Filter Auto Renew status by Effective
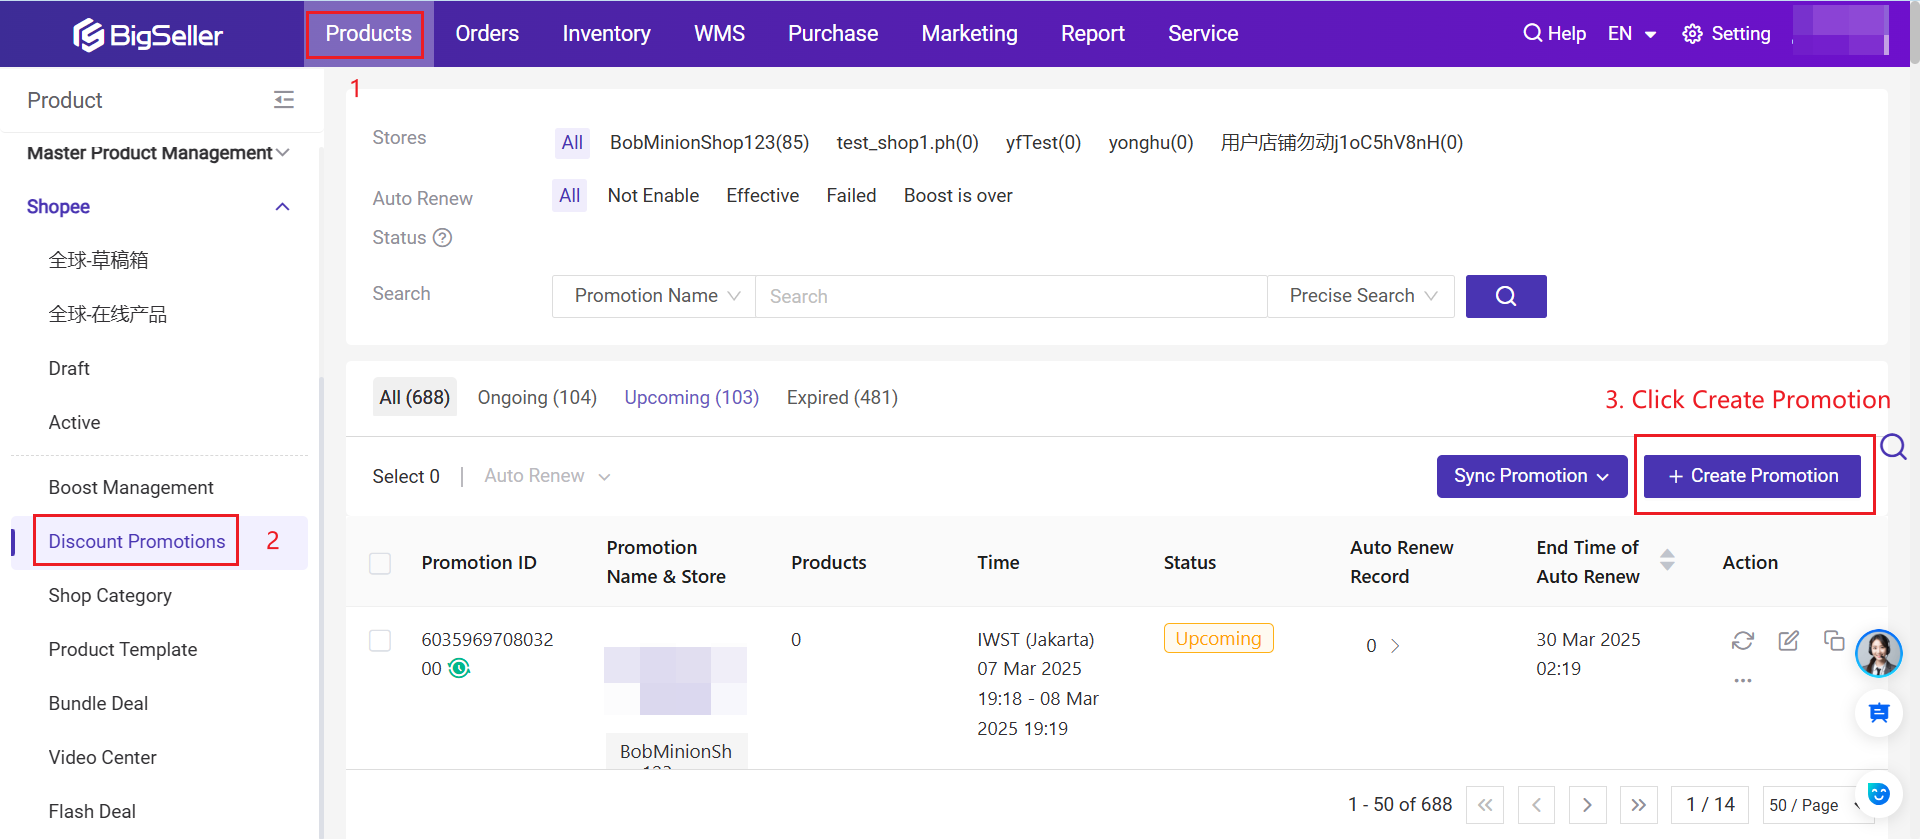Screen dimensions: 1920x839 pos(762,196)
